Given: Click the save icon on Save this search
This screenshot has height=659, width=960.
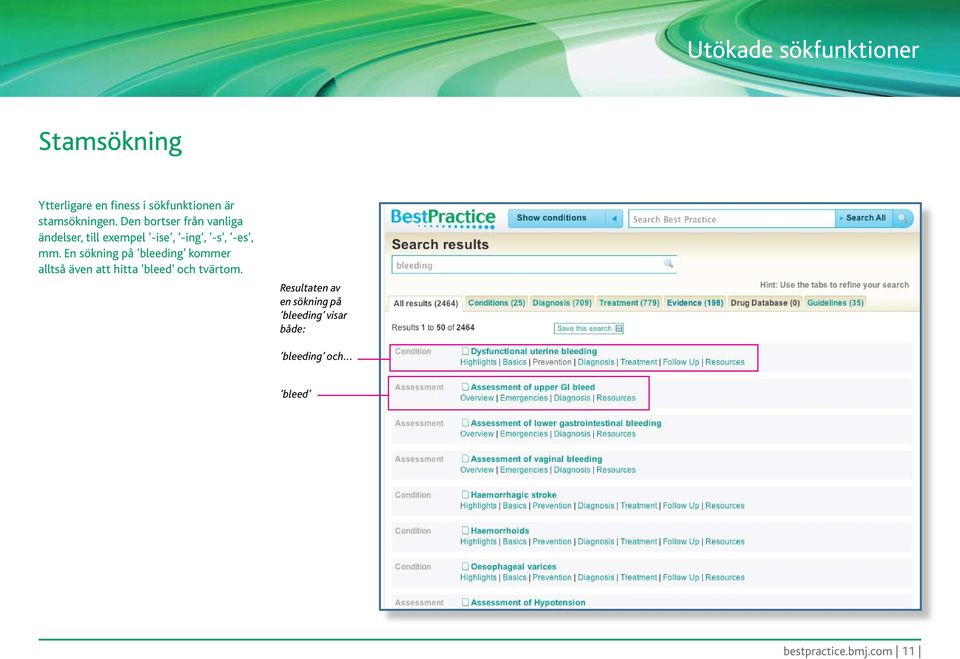Looking at the screenshot, I should point(619,328).
